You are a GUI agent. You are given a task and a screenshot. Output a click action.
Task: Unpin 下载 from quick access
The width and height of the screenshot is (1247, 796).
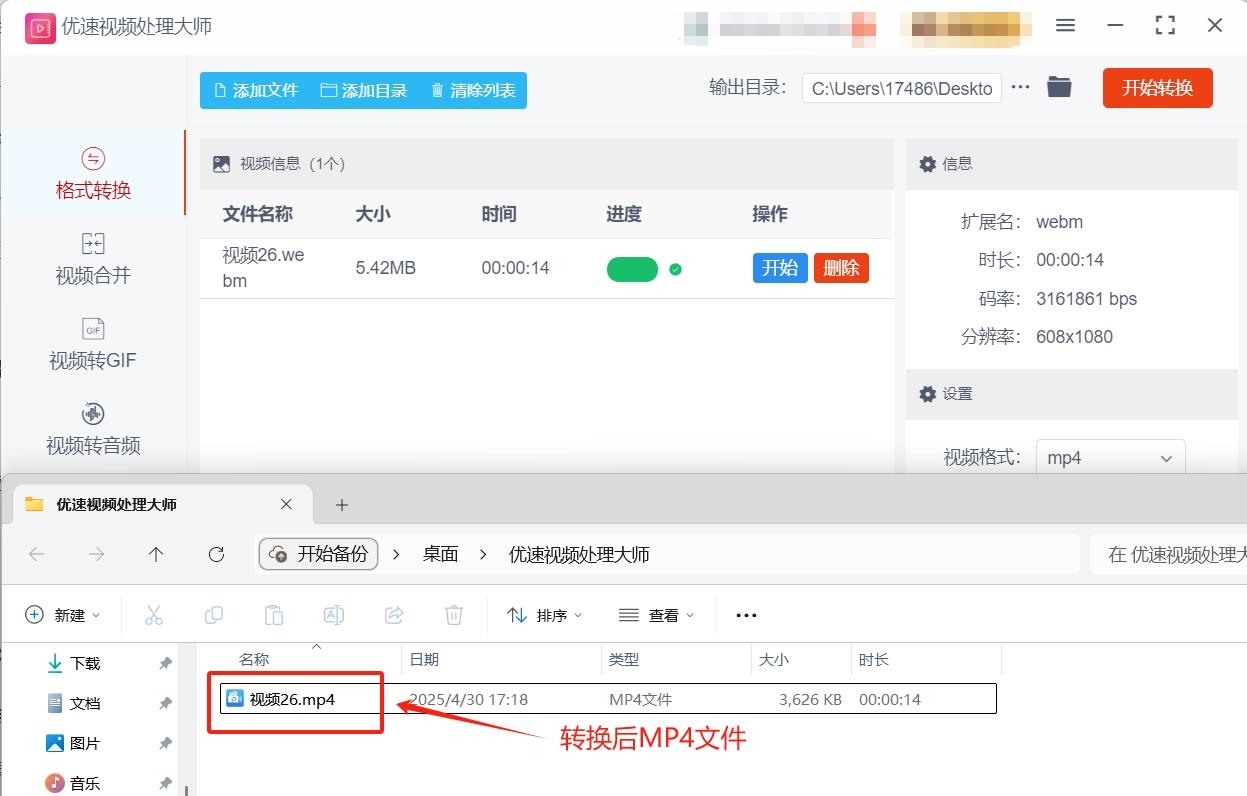166,662
